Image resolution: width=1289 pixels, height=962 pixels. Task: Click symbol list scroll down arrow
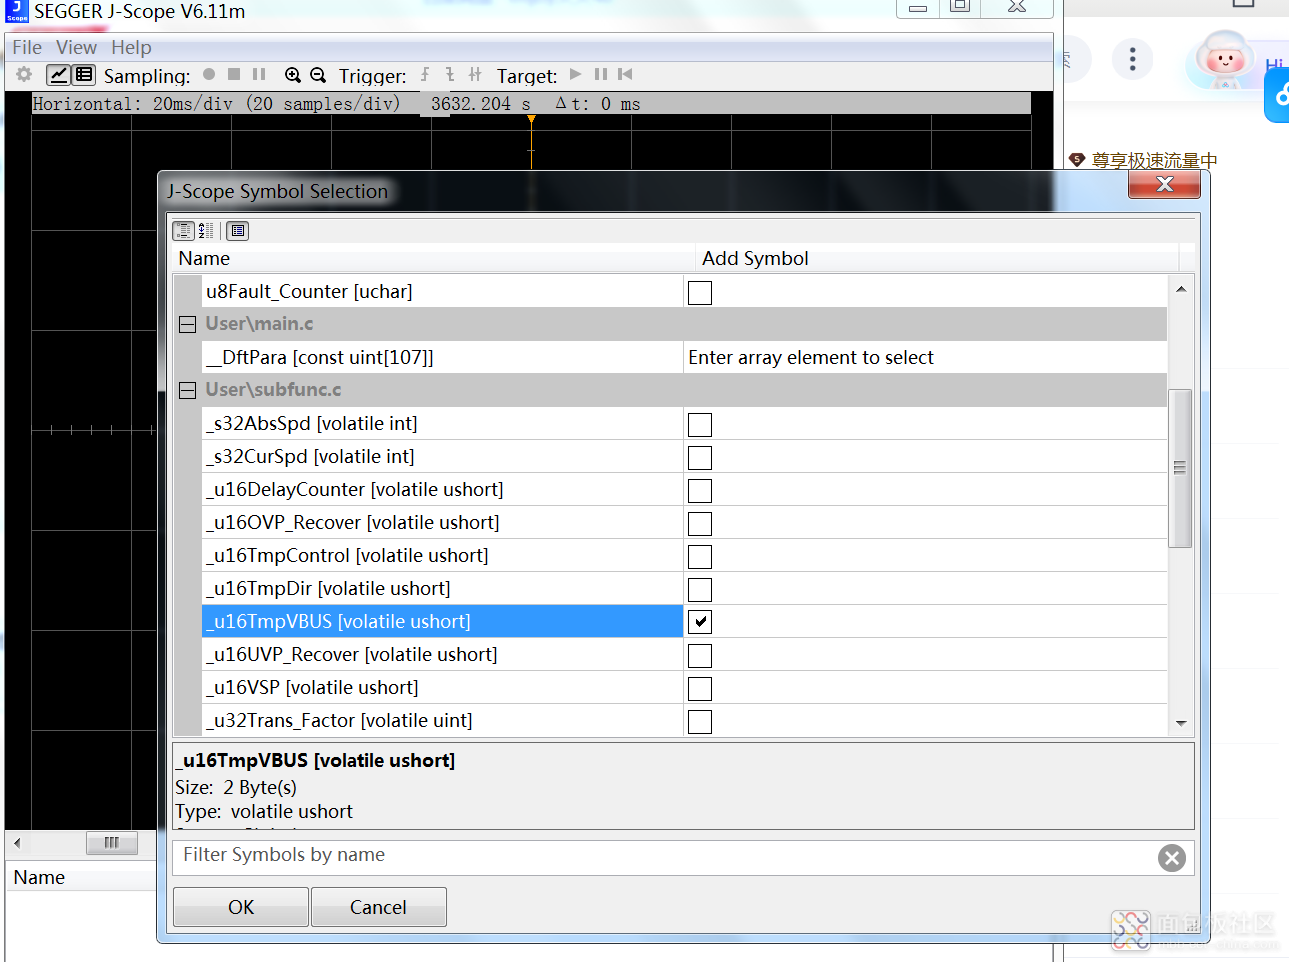click(1181, 723)
